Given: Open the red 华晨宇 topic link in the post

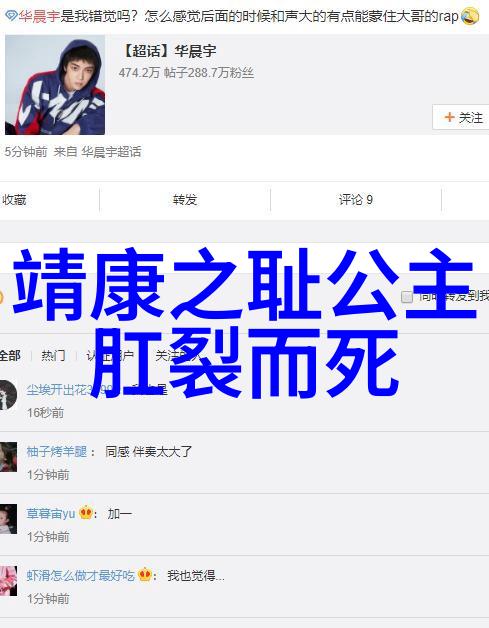Looking at the screenshot, I should tap(39, 16).
